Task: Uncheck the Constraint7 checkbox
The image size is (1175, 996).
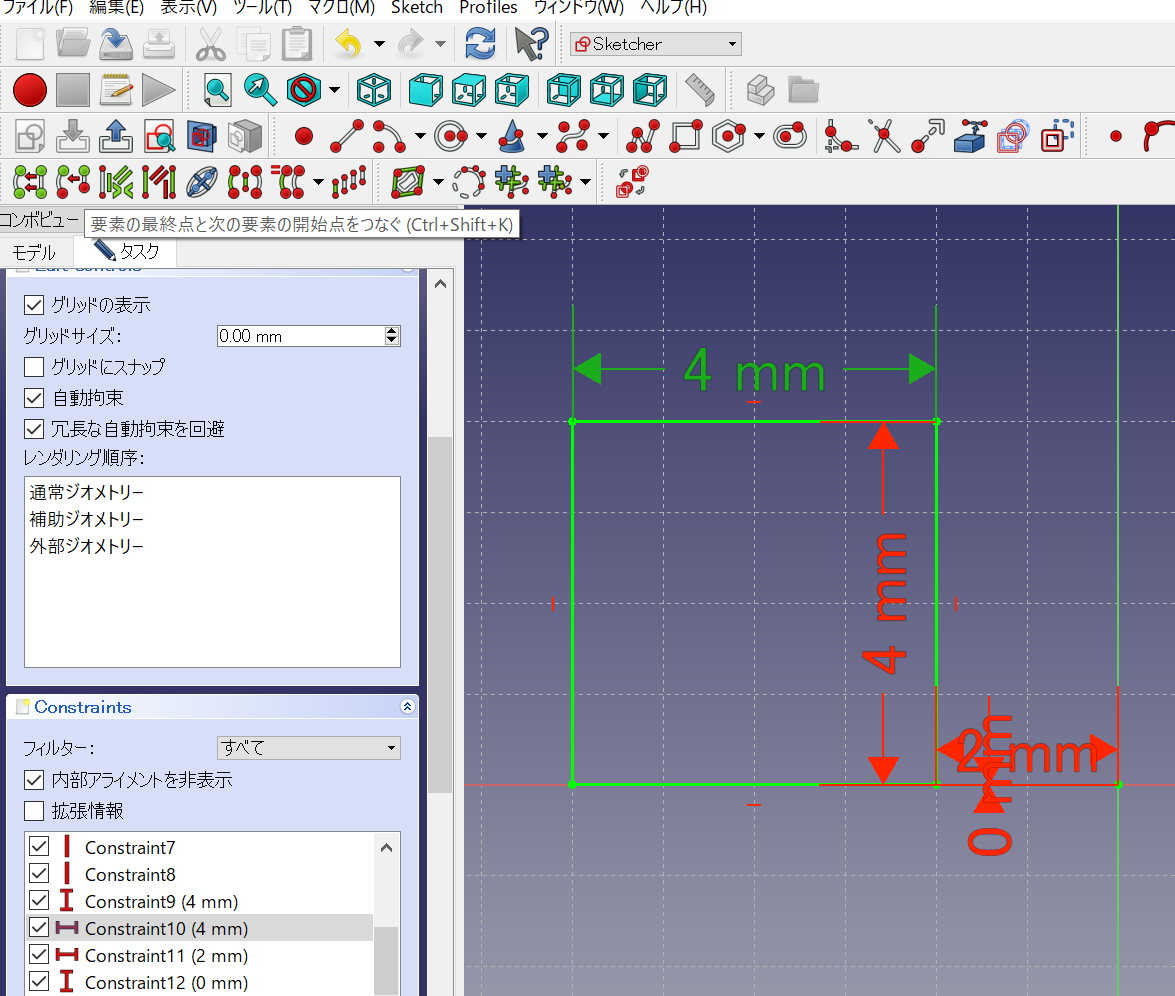Action: click(39, 847)
